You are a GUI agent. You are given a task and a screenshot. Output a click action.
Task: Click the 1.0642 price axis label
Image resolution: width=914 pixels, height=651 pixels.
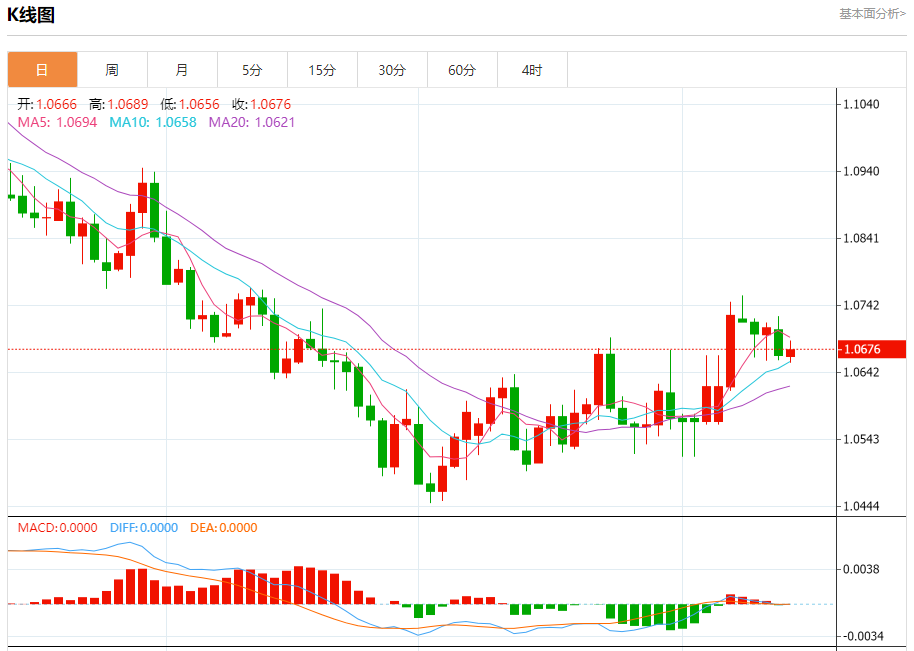tap(862, 372)
